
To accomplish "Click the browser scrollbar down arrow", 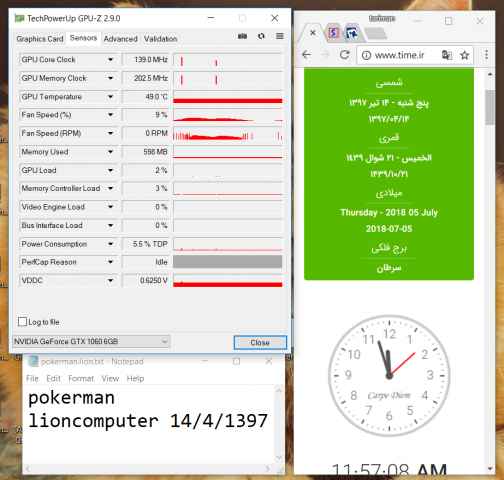I will click(x=490, y=469).
